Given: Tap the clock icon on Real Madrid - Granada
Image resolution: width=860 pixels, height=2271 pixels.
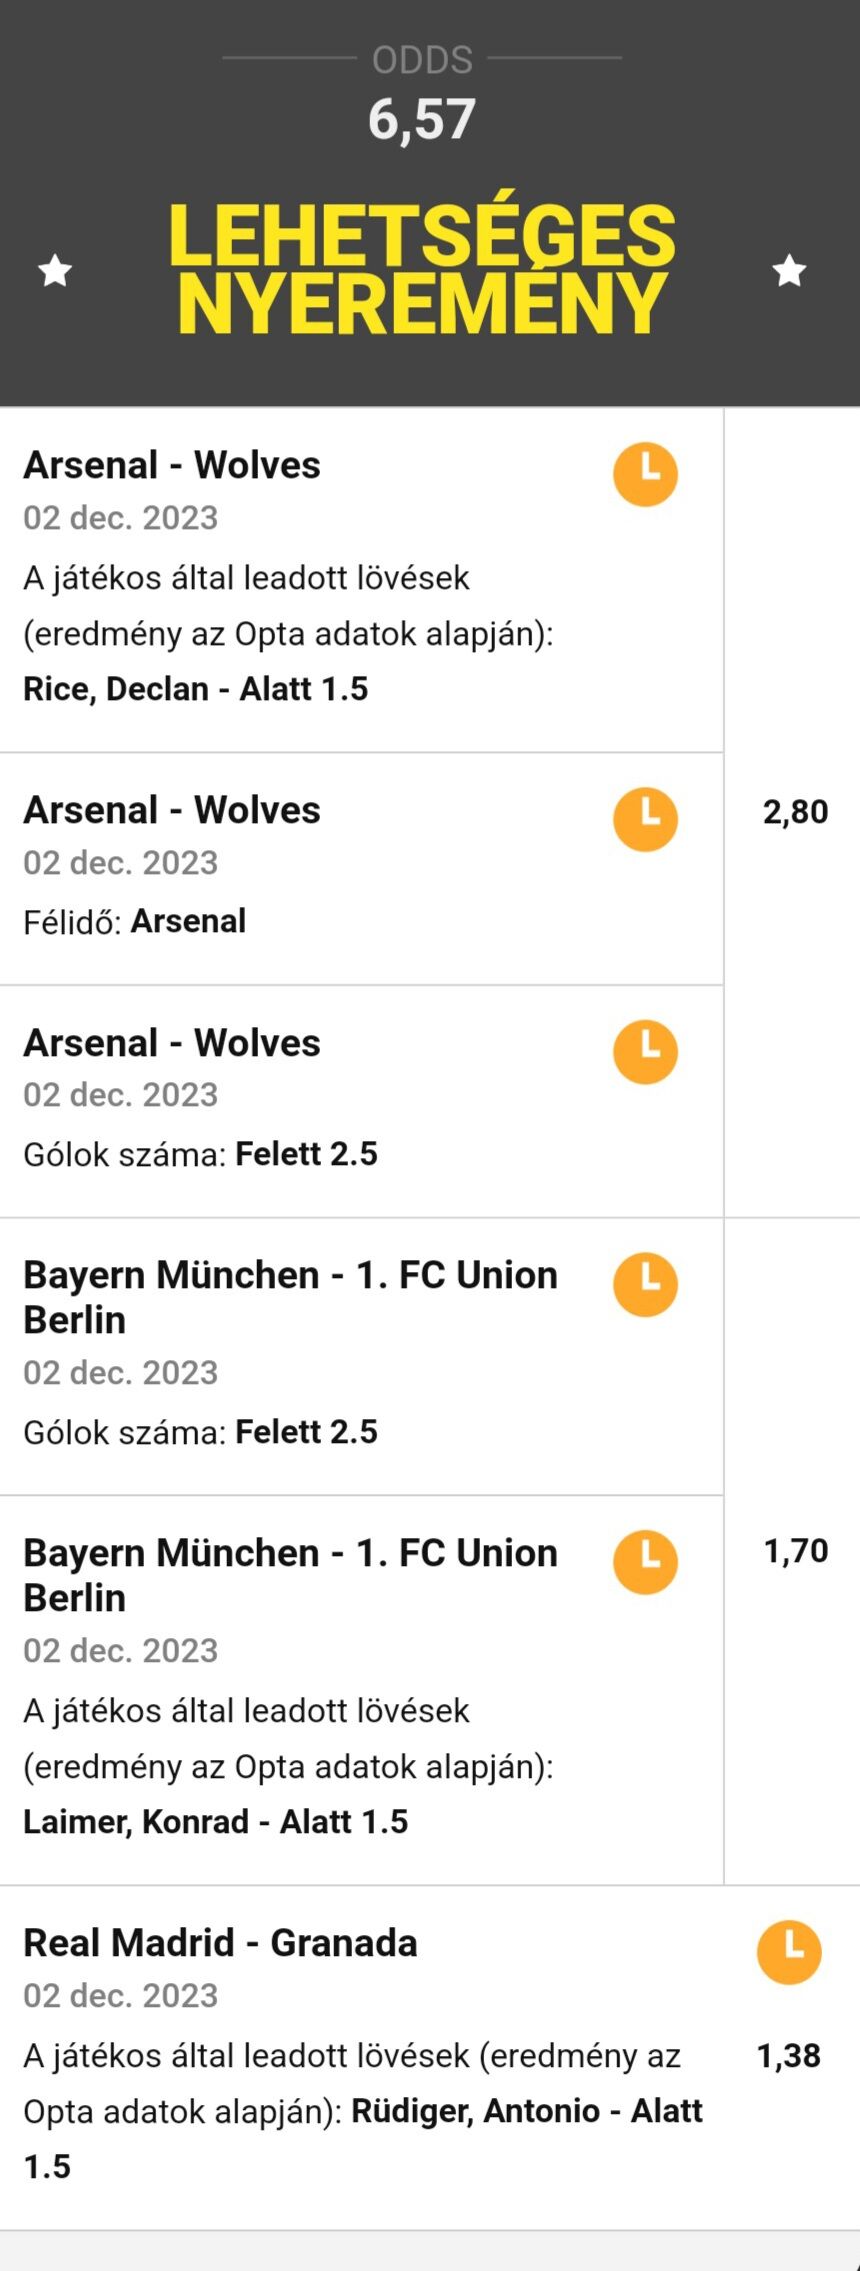Looking at the screenshot, I should (x=789, y=1951).
